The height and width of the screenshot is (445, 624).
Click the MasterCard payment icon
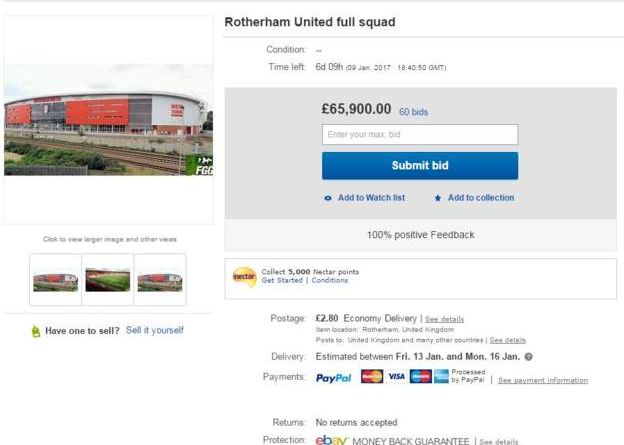pyautogui.click(x=372, y=377)
